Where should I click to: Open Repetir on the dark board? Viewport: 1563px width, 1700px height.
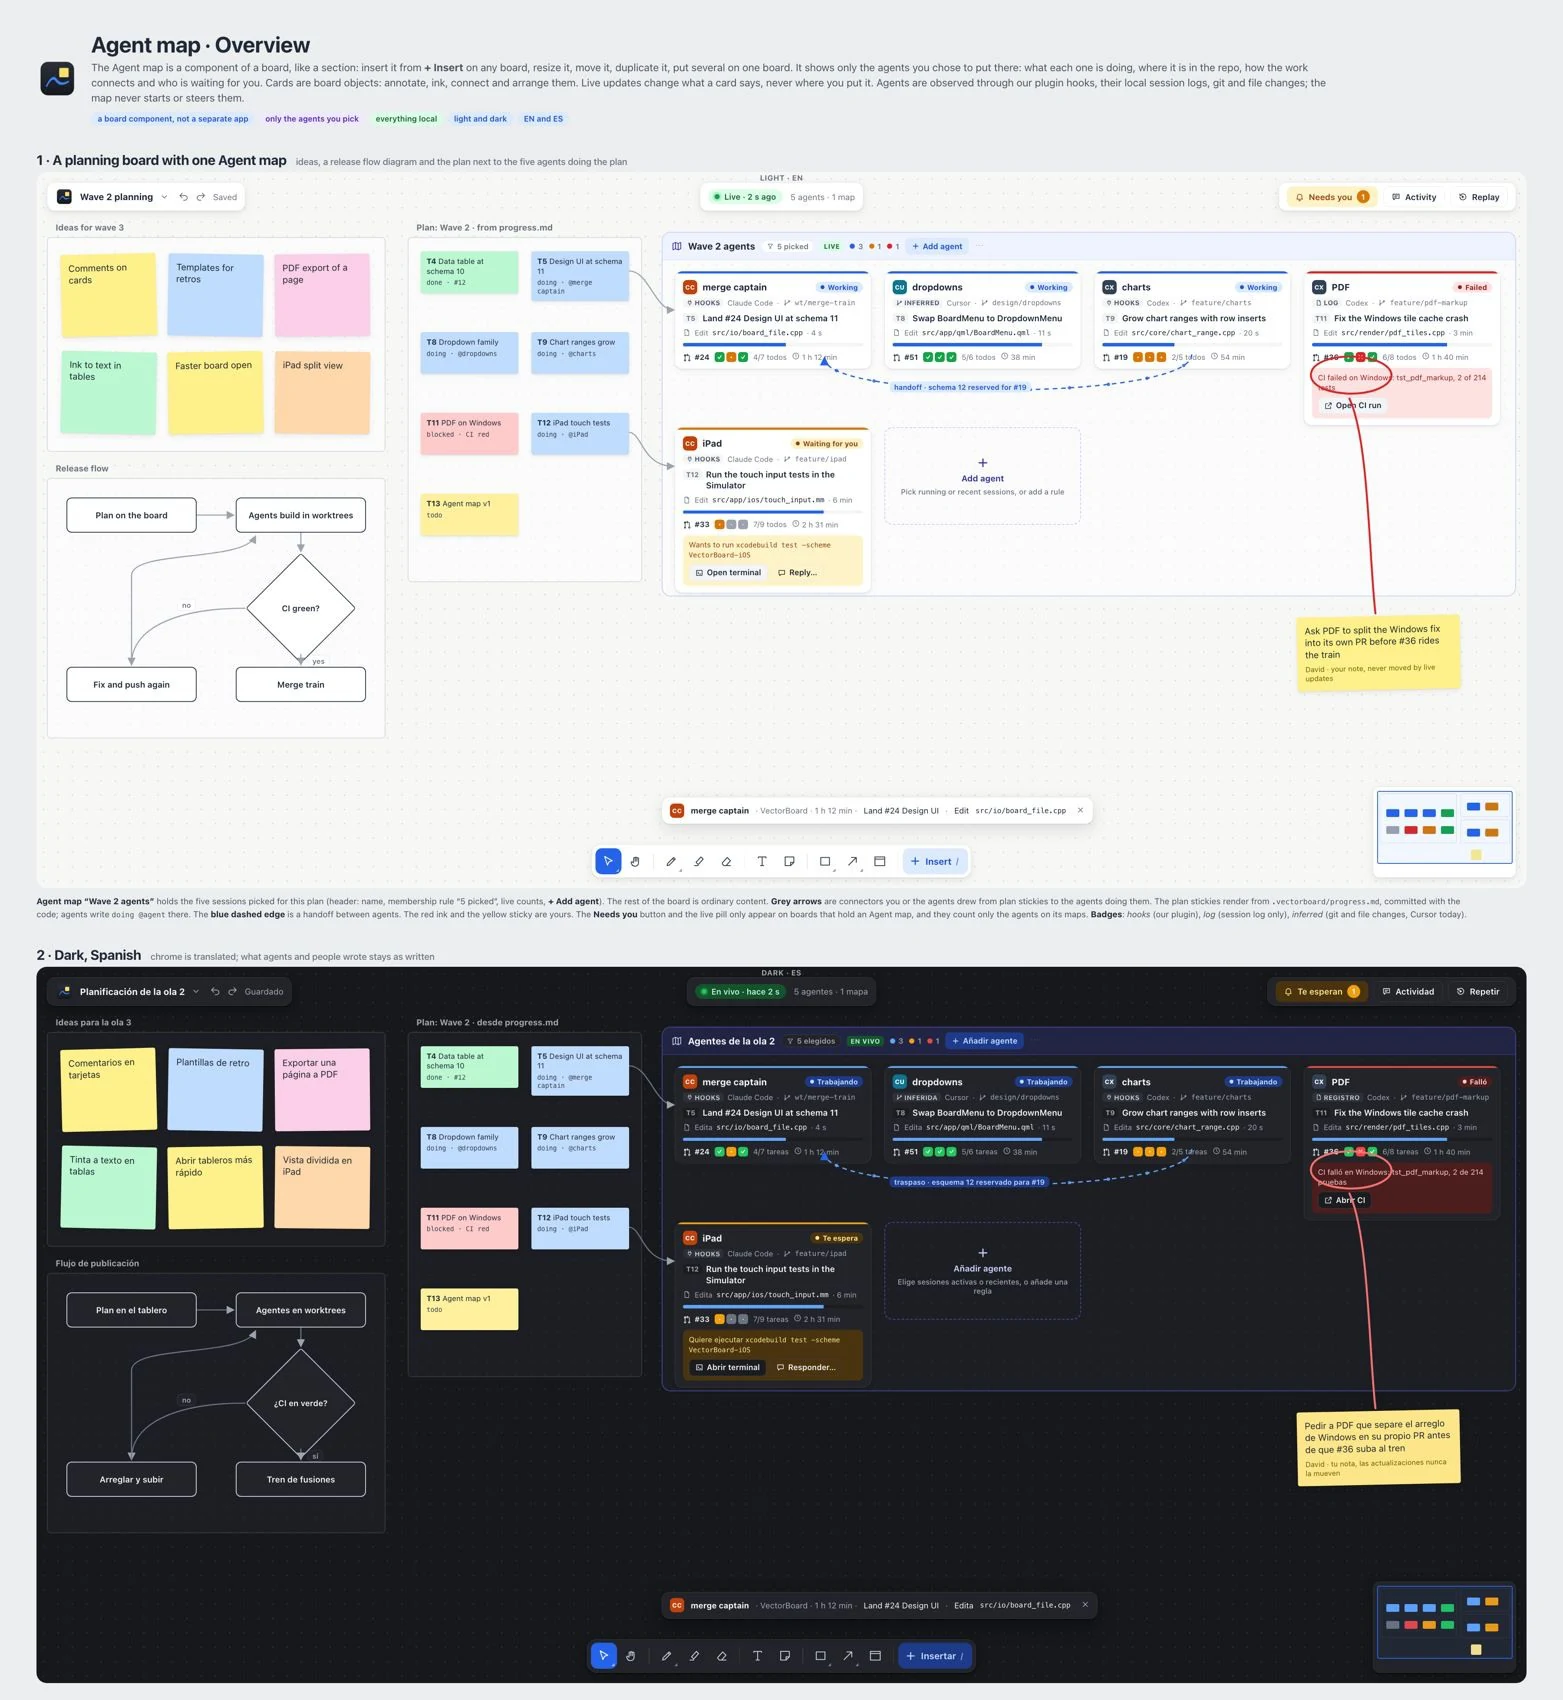coord(1478,992)
